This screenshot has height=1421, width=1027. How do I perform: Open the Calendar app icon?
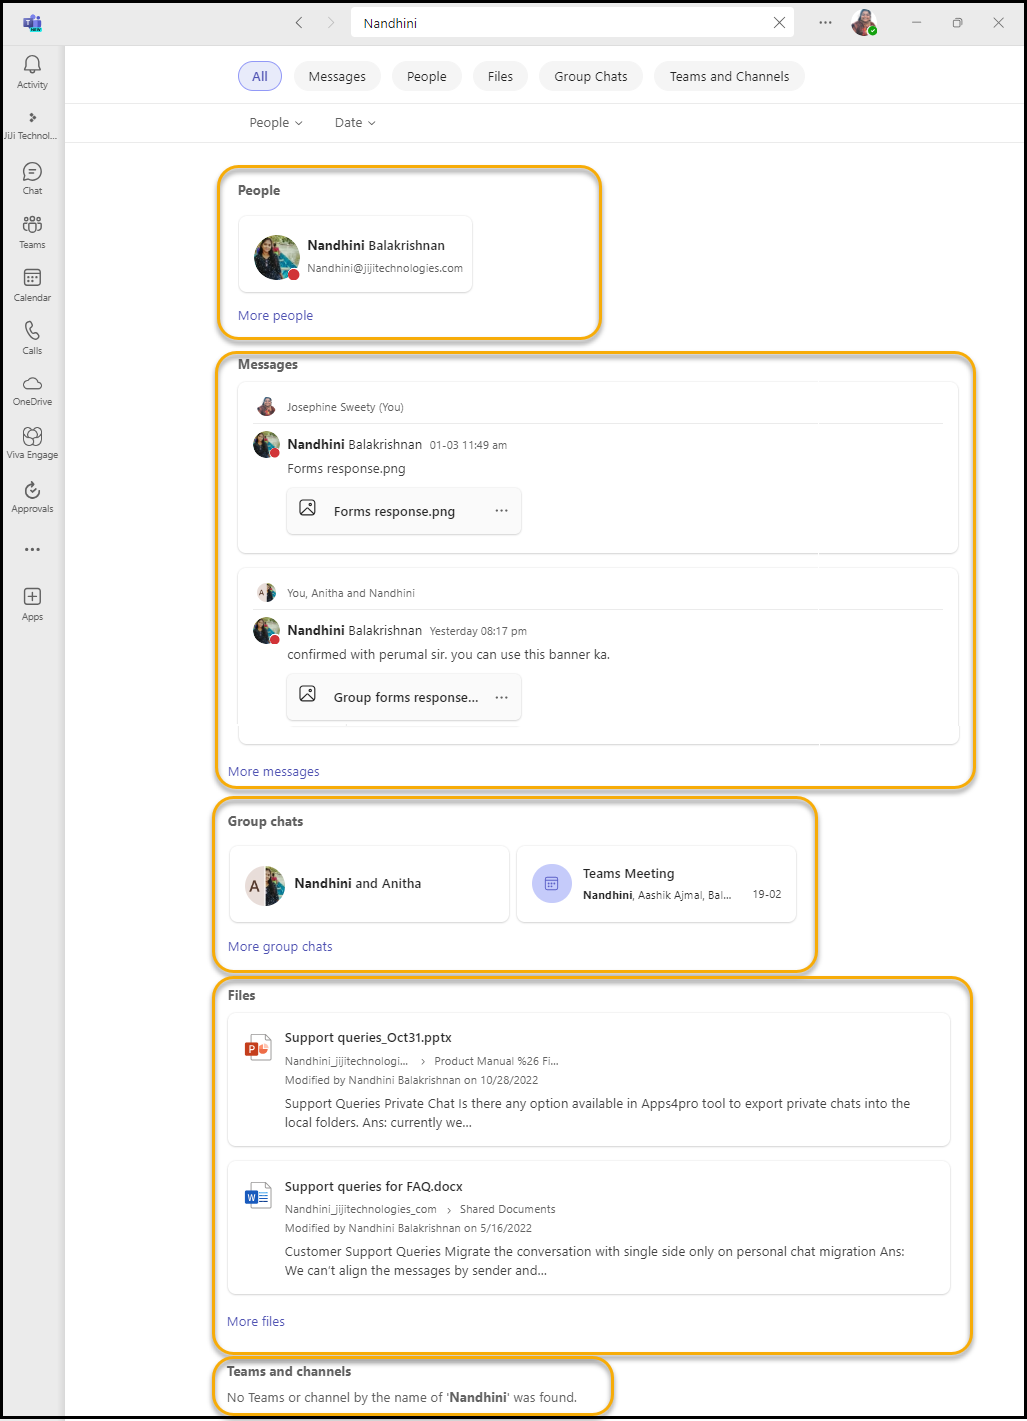tap(32, 284)
